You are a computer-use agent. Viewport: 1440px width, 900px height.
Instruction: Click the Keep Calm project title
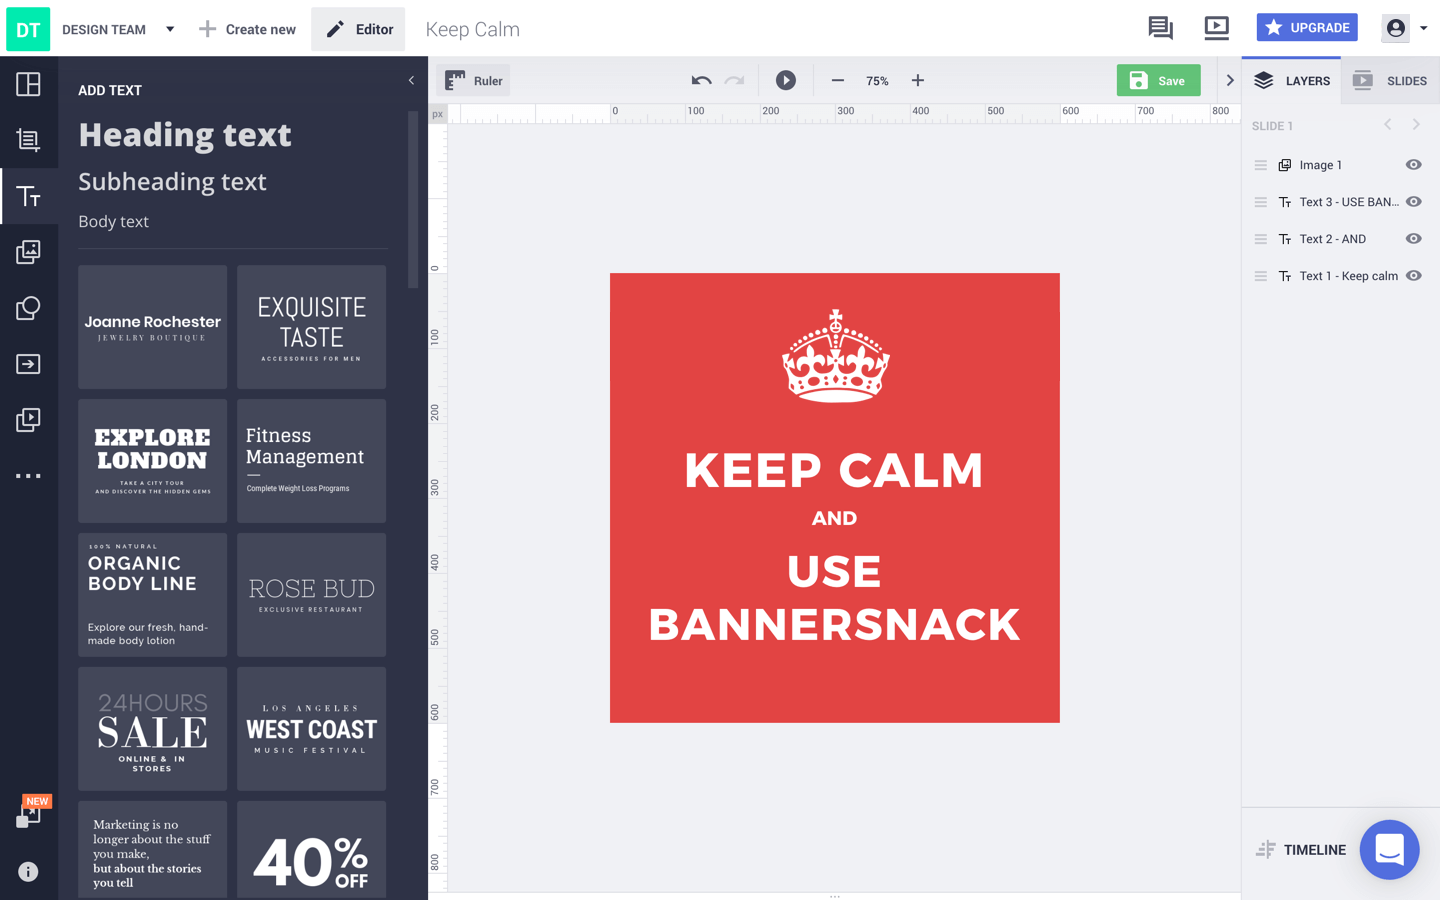pos(472,29)
